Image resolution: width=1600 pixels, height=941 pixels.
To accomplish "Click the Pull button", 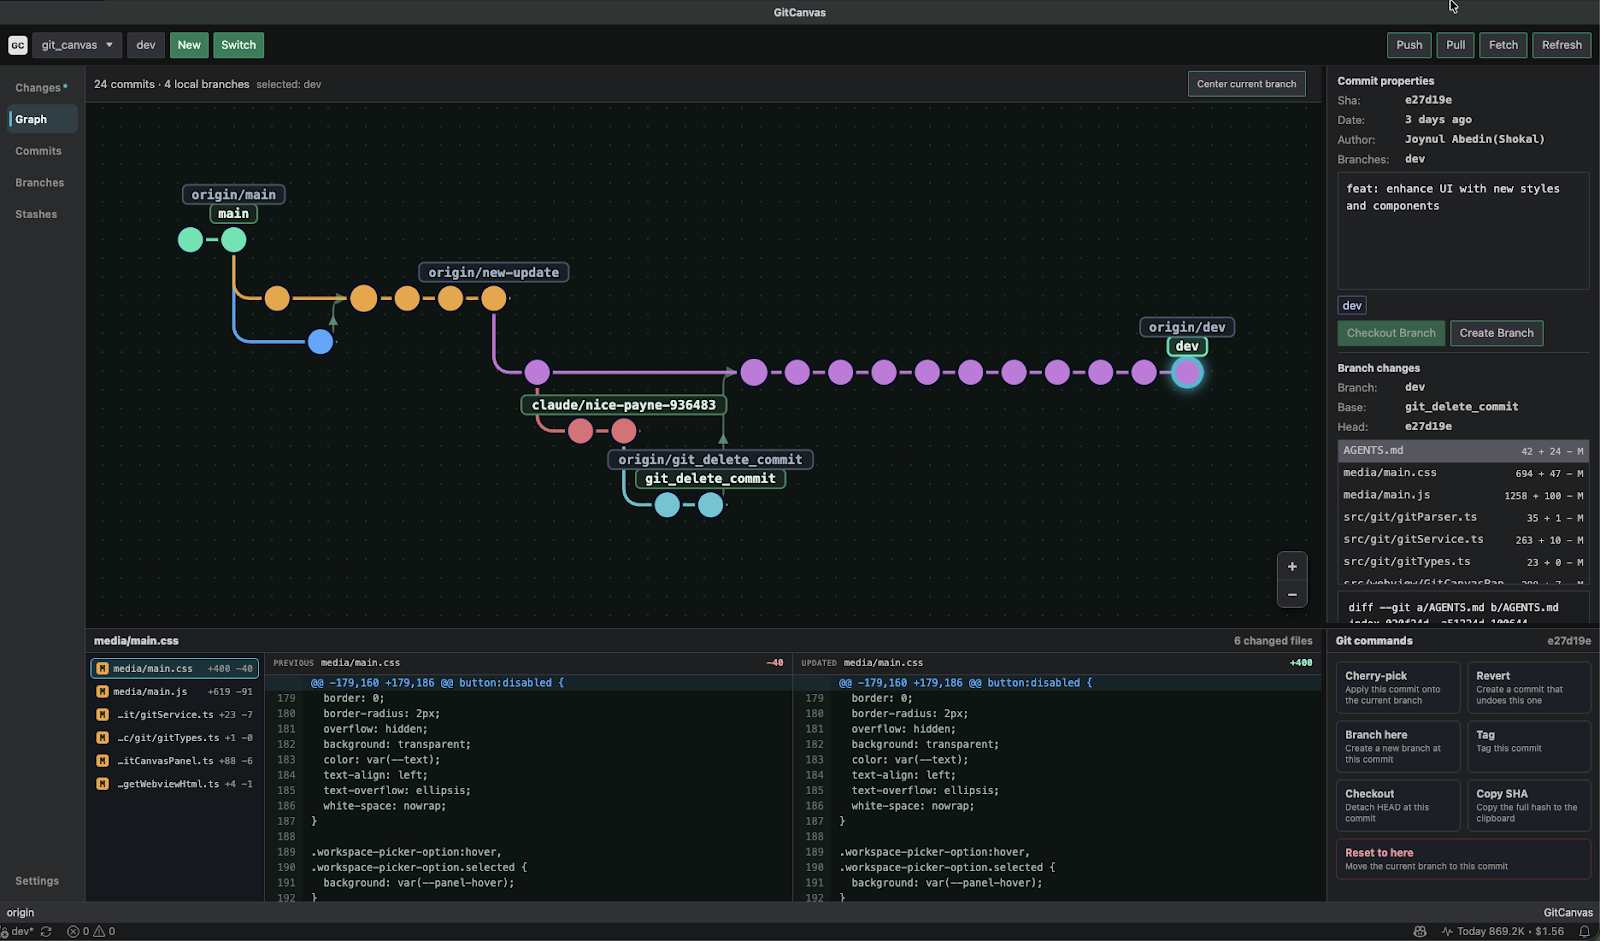I will click(x=1456, y=45).
